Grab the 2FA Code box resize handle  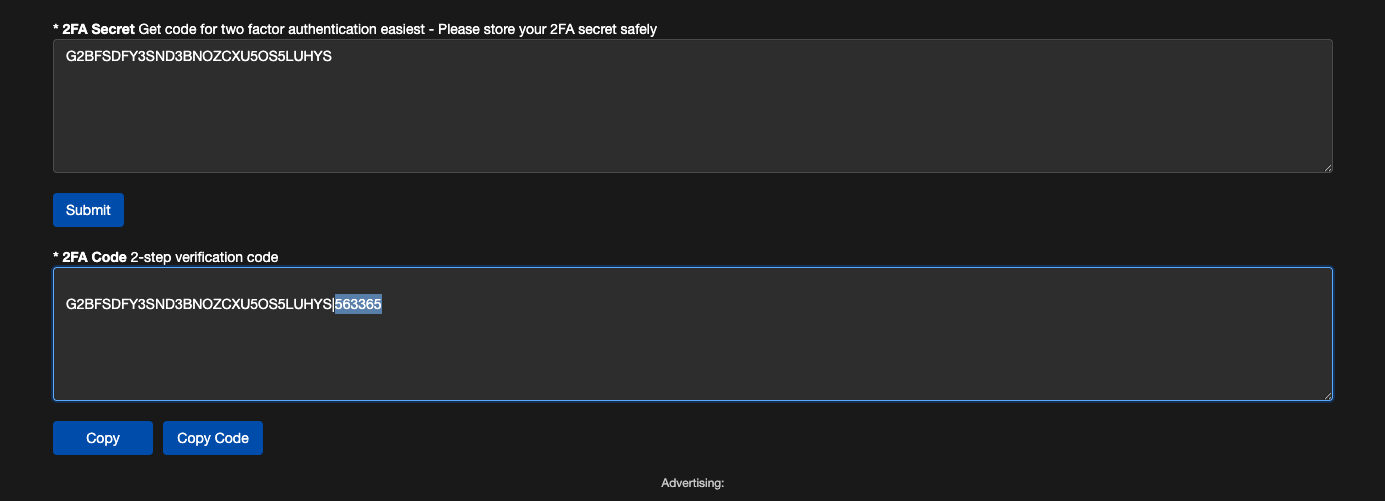[1327, 395]
